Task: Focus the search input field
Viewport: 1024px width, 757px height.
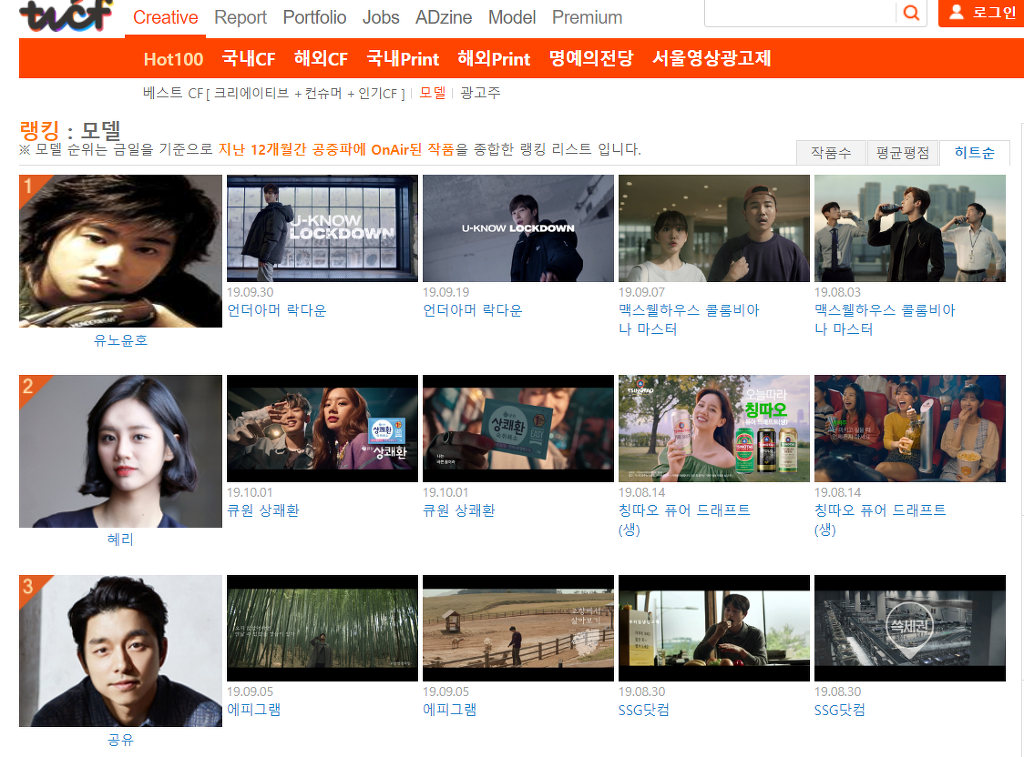Action: coord(801,12)
